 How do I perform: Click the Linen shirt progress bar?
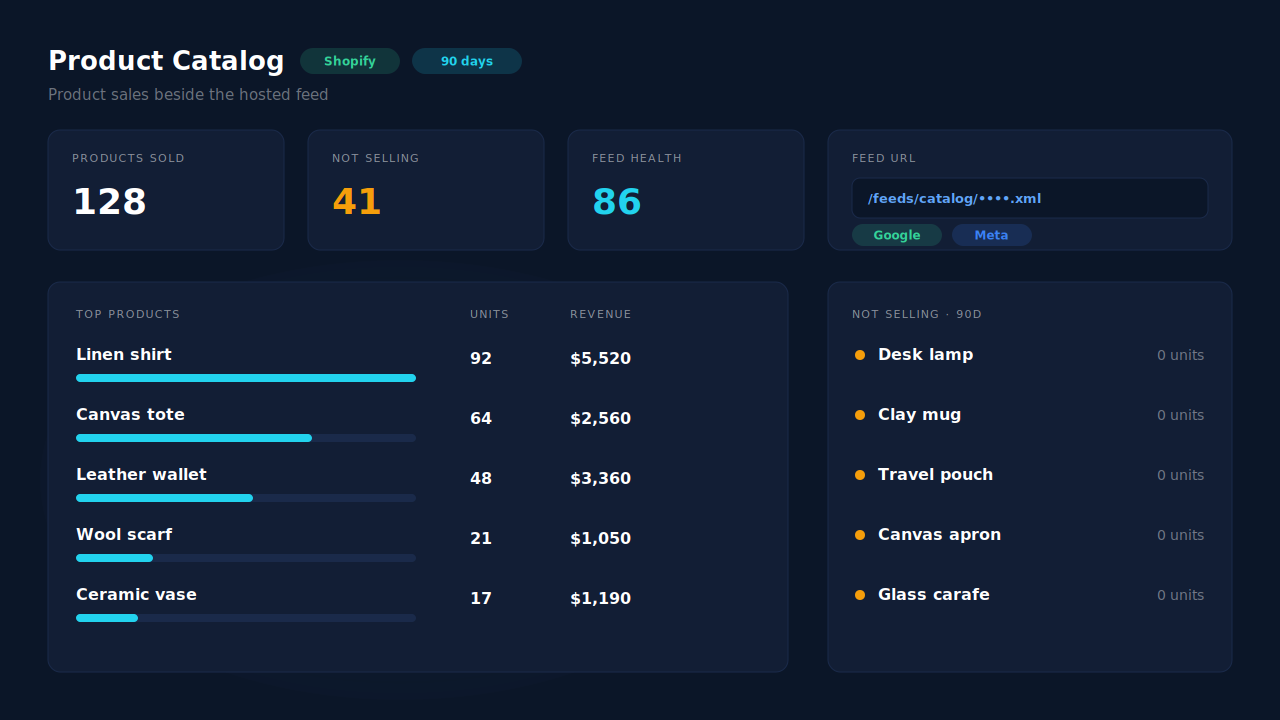246,378
